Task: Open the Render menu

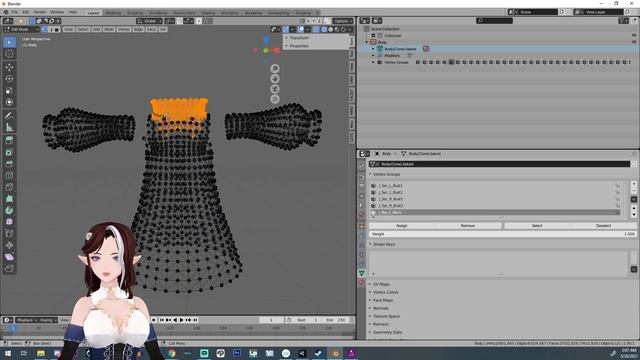Action: coord(40,12)
